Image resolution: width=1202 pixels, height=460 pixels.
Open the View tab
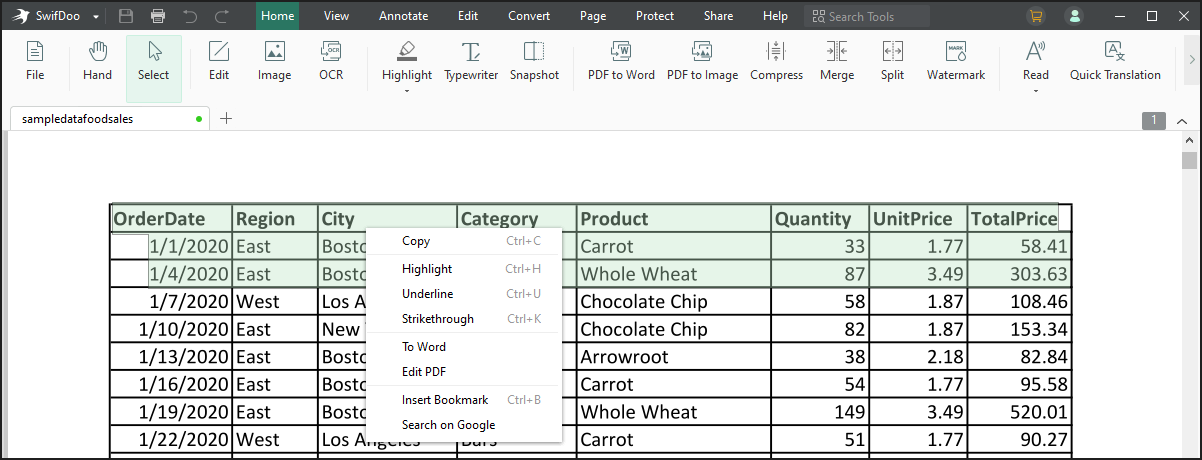point(337,16)
